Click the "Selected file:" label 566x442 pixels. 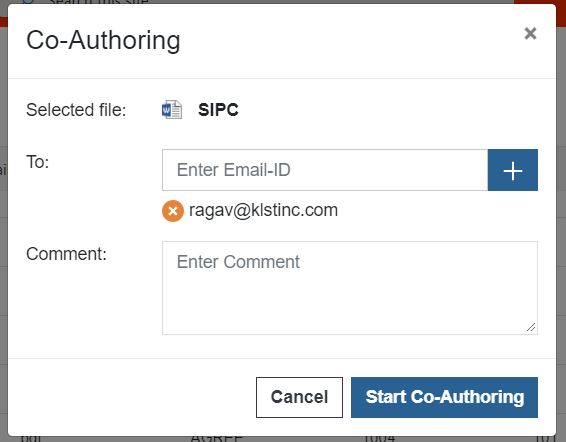pyautogui.click(x=76, y=110)
